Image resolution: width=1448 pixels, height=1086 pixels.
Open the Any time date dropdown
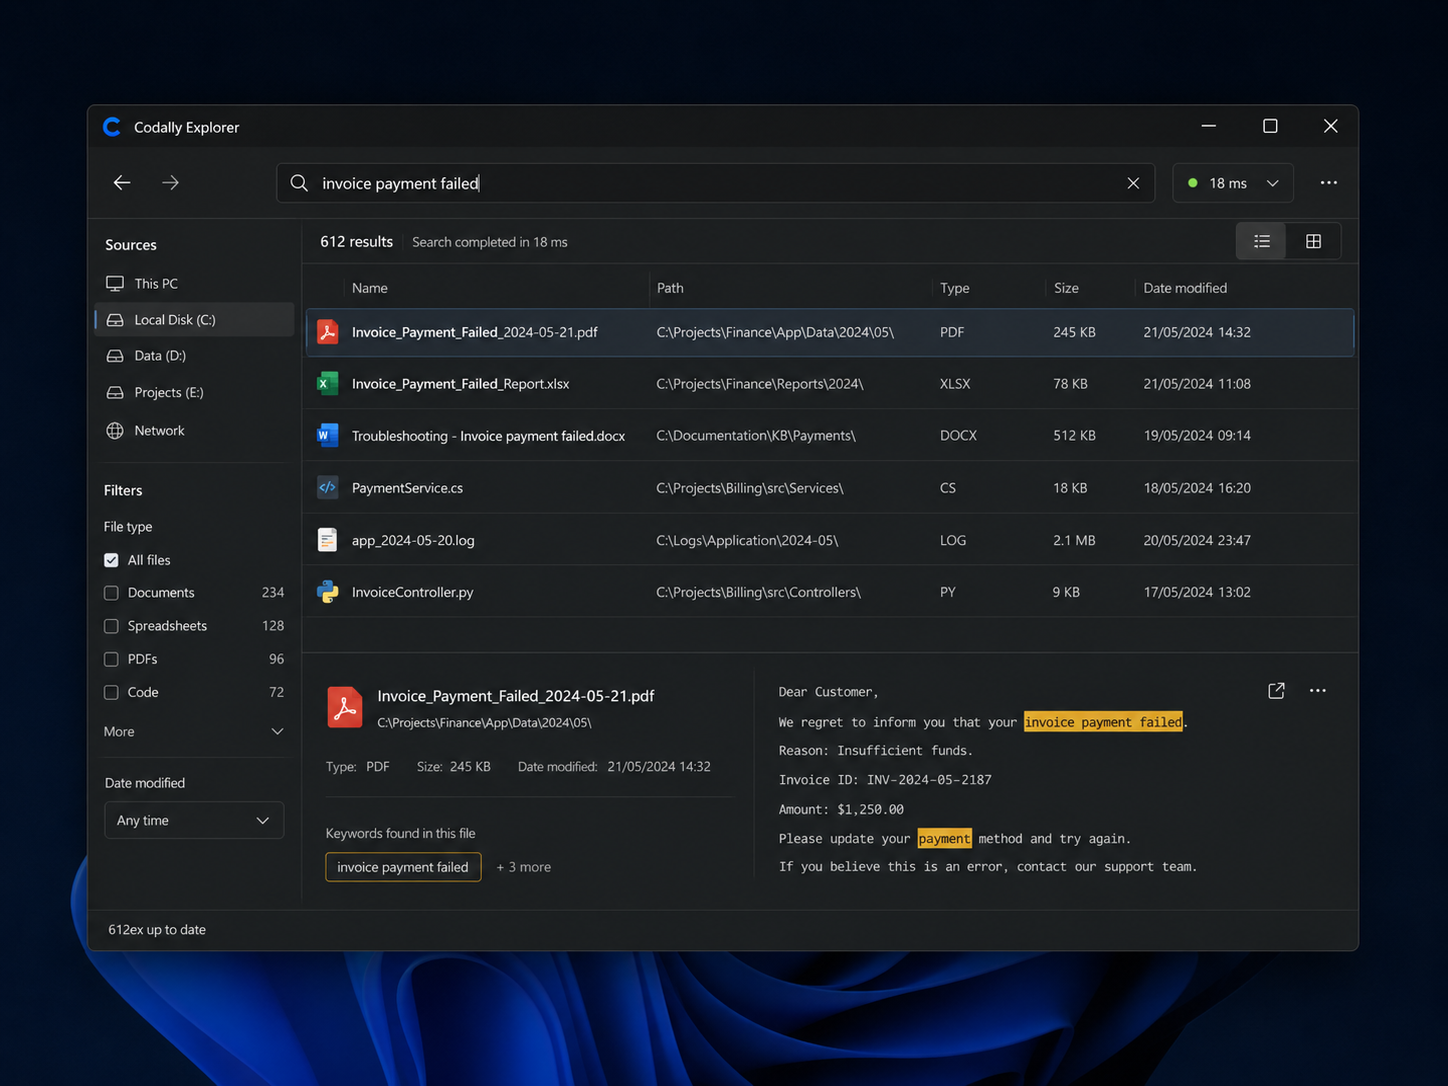click(x=194, y=820)
